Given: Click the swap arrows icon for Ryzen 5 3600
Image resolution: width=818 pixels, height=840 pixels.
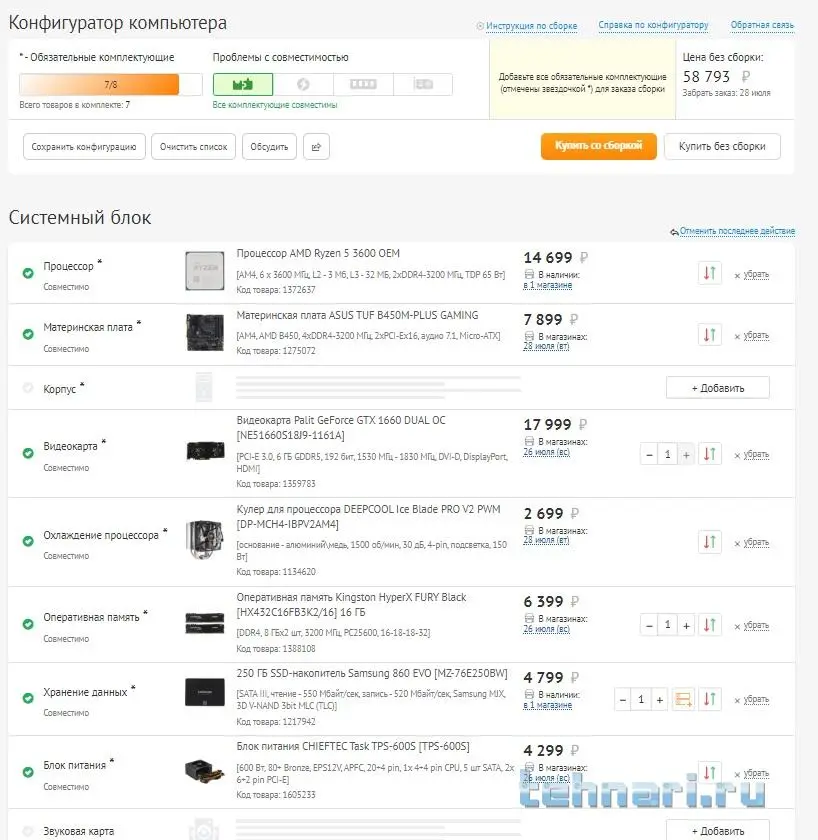Looking at the screenshot, I should click(x=709, y=273).
